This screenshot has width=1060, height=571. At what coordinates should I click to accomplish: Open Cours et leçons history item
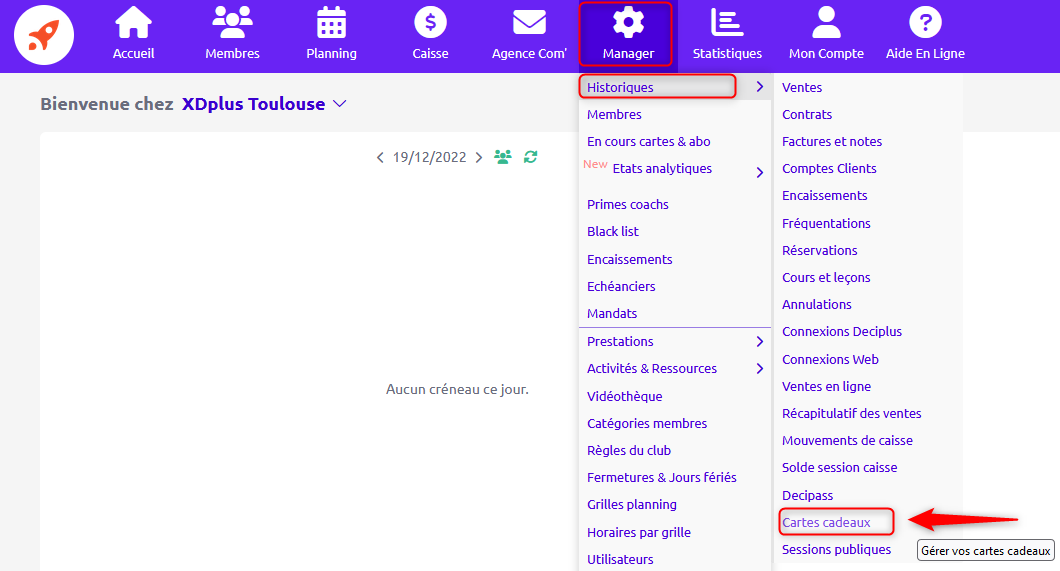click(826, 278)
